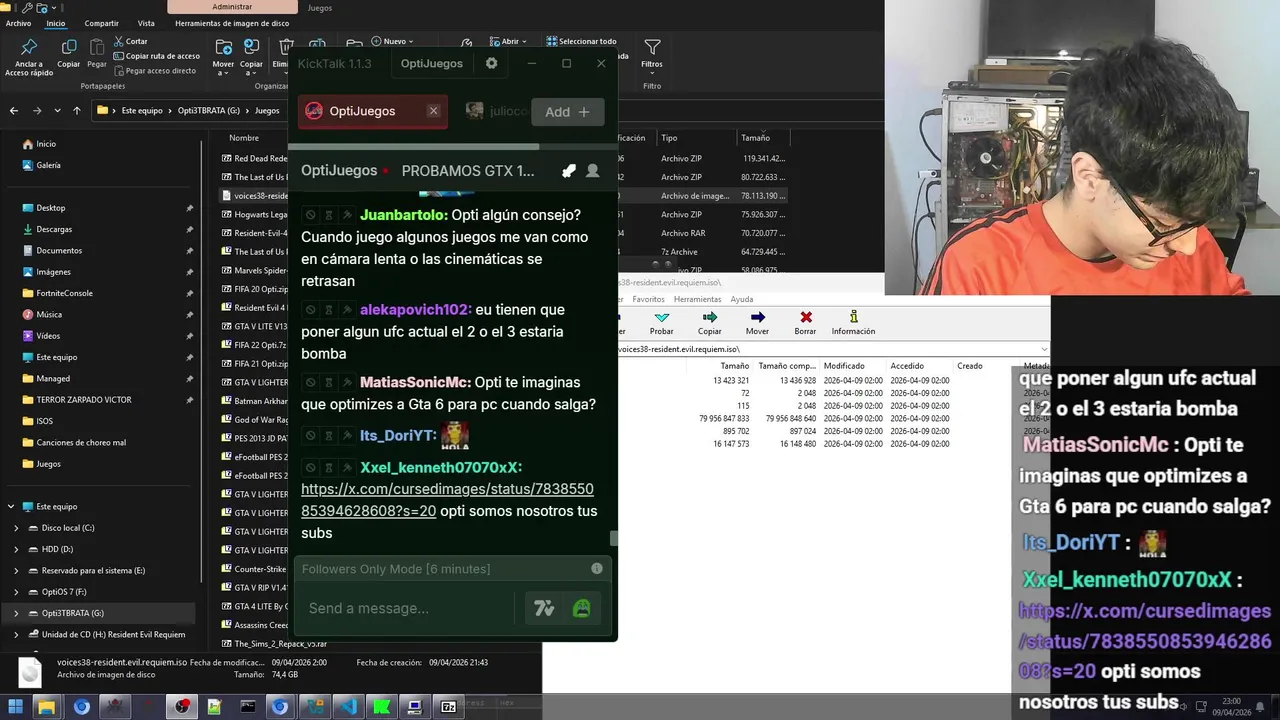Expand Disco local (C:) node
Viewport: 1280px width, 720px height.
16,528
